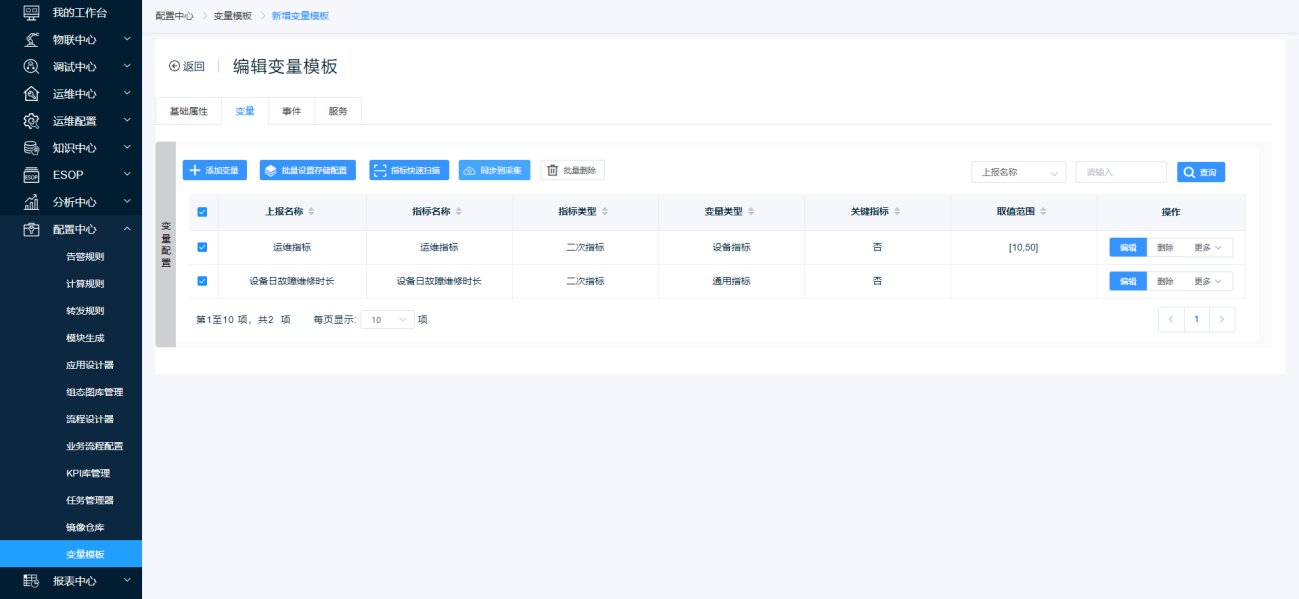The height and width of the screenshot is (599, 1299).
Task: Expand 更多 menu for 运维指标 row
Action: click(x=1207, y=247)
